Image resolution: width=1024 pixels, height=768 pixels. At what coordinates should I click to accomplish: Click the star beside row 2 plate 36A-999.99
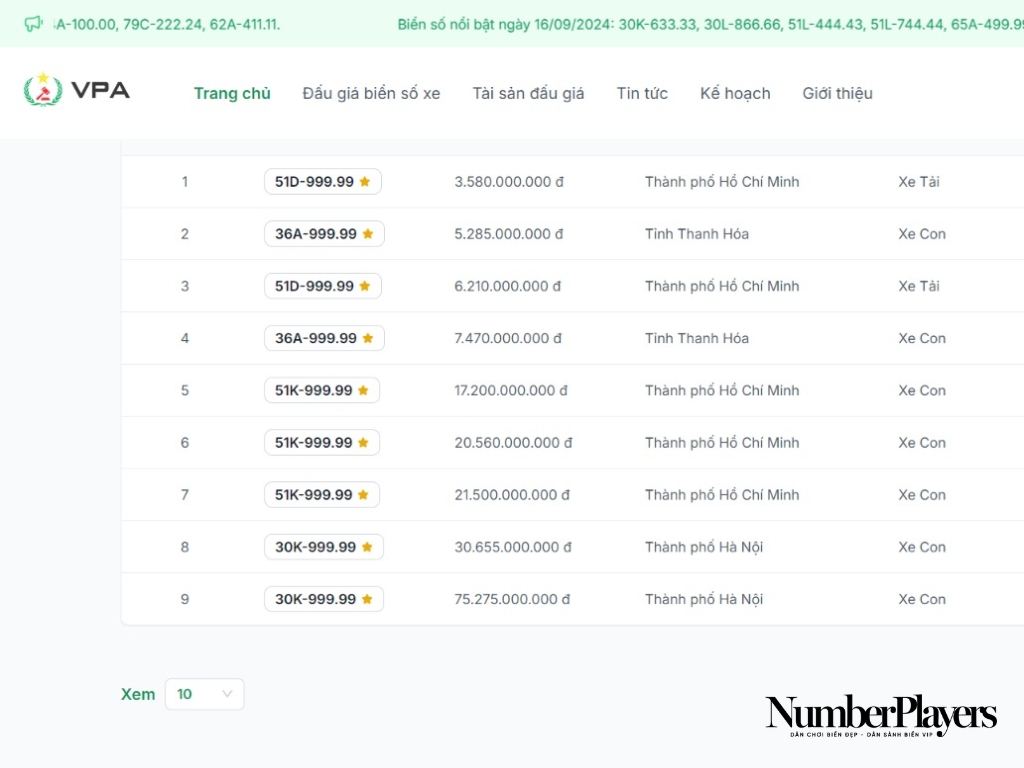point(368,234)
